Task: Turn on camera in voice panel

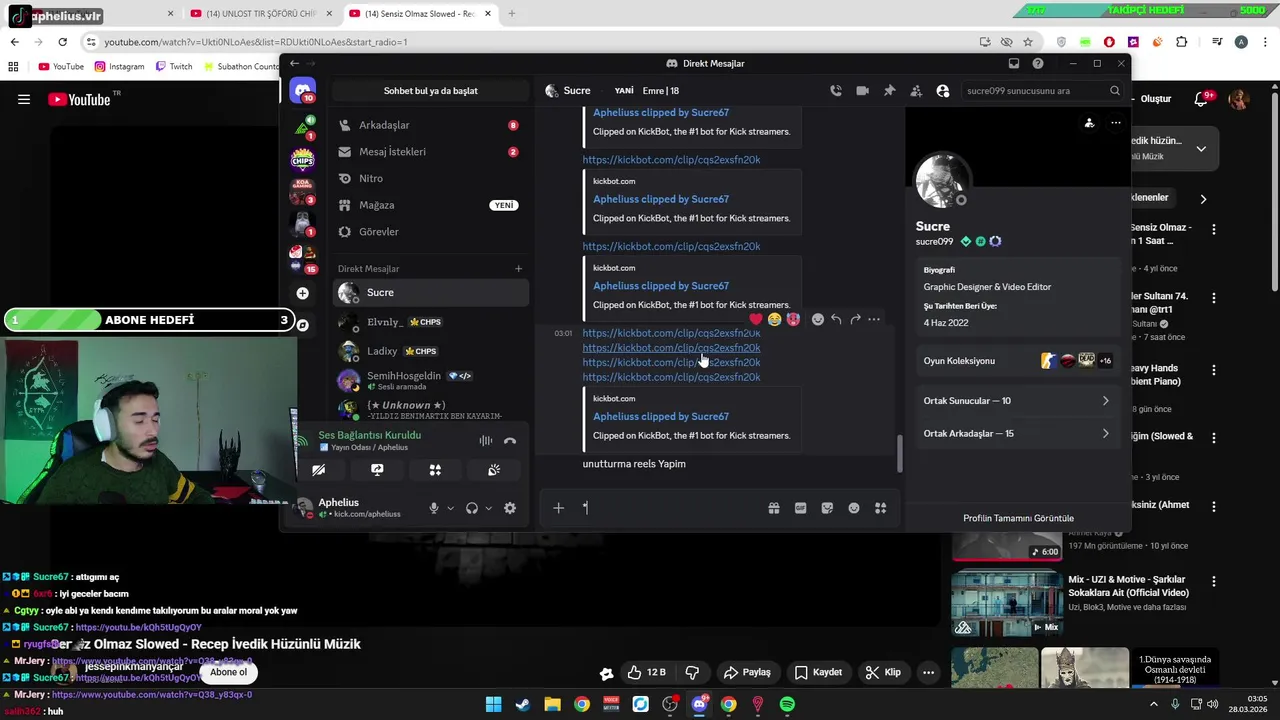Action: point(318,470)
